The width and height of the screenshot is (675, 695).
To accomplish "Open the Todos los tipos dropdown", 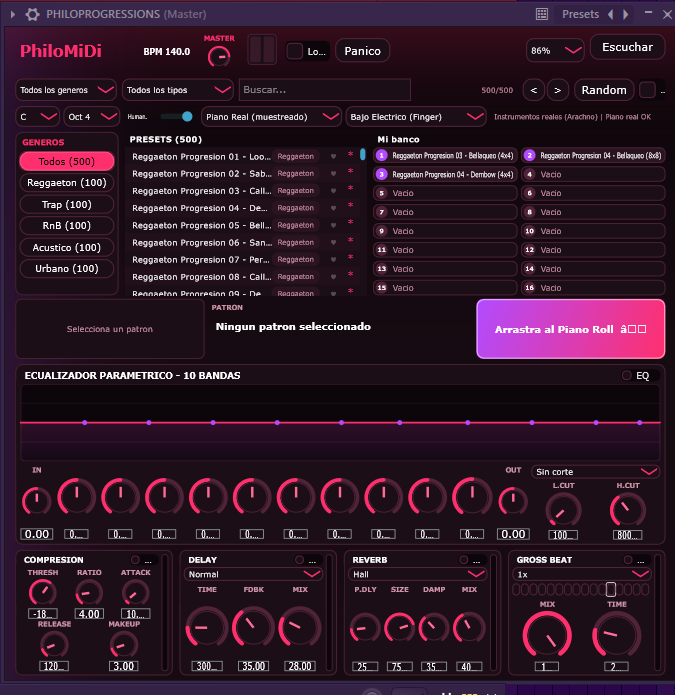I will [x=178, y=90].
